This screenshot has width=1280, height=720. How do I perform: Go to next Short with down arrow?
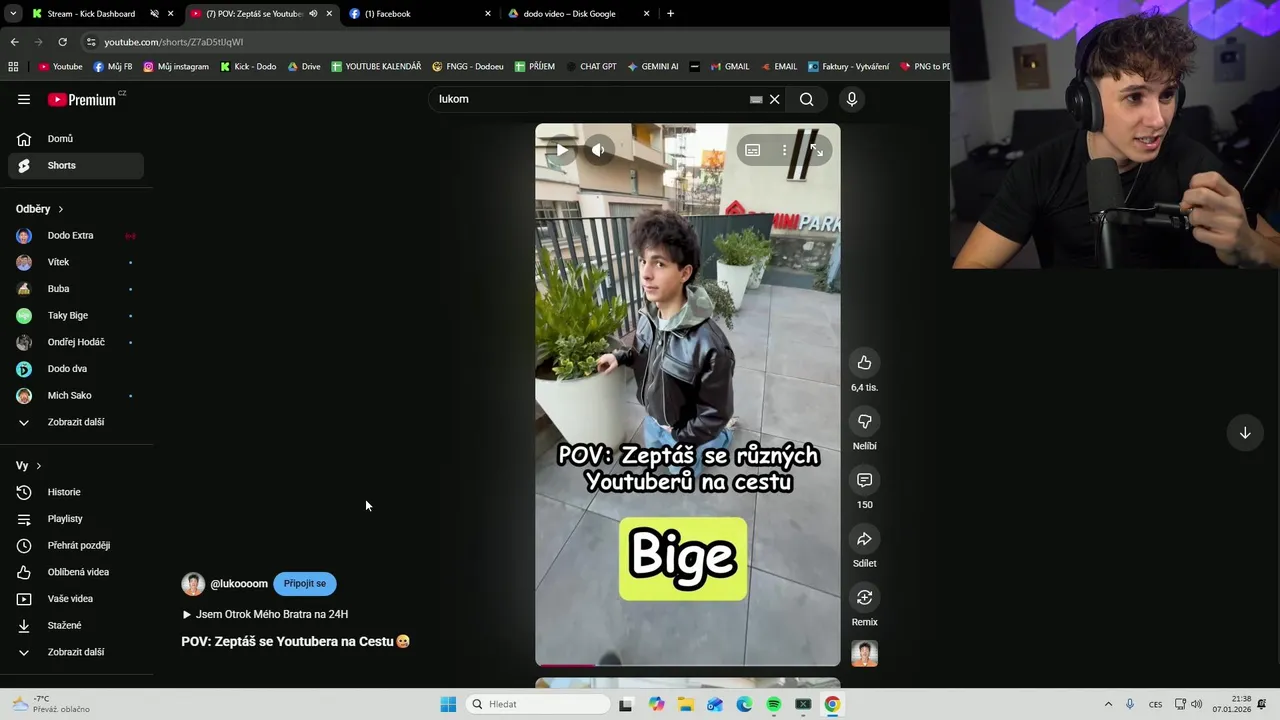[x=1245, y=433]
